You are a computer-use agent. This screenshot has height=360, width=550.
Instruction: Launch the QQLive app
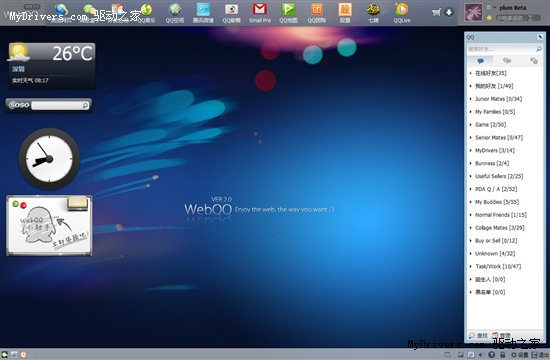[402, 12]
